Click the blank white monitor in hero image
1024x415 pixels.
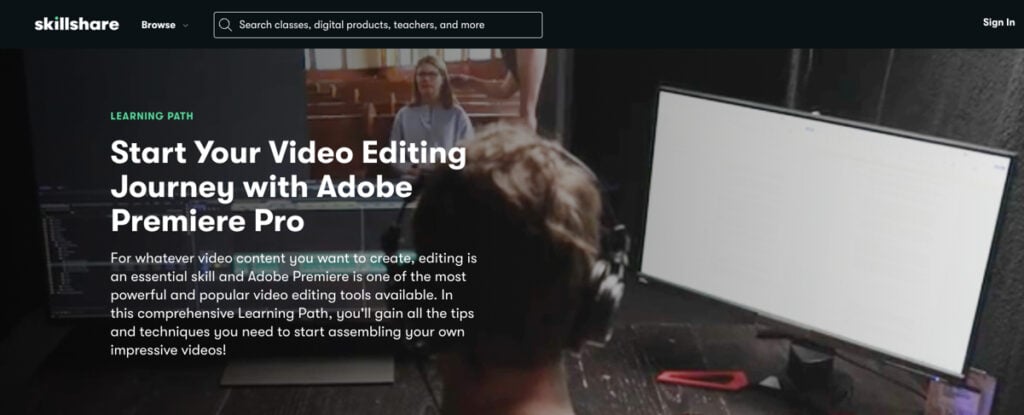[x=825, y=229]
